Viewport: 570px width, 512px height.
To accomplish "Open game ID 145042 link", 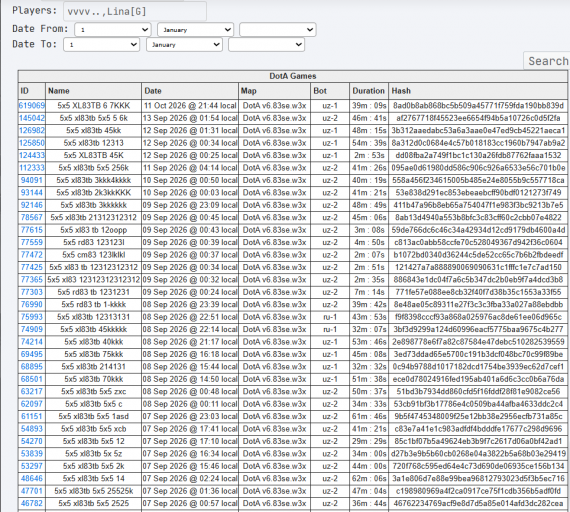I will (32, 118).
